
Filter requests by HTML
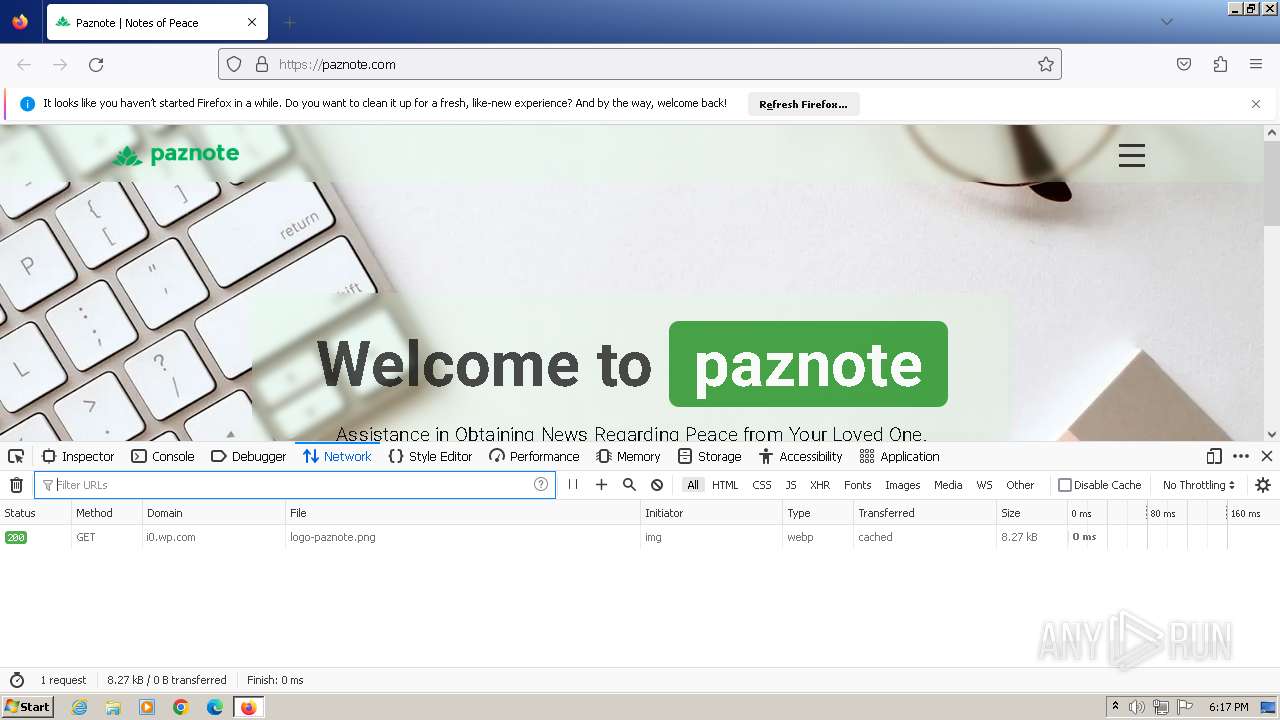pyautogui.click(x=725, y=485)
